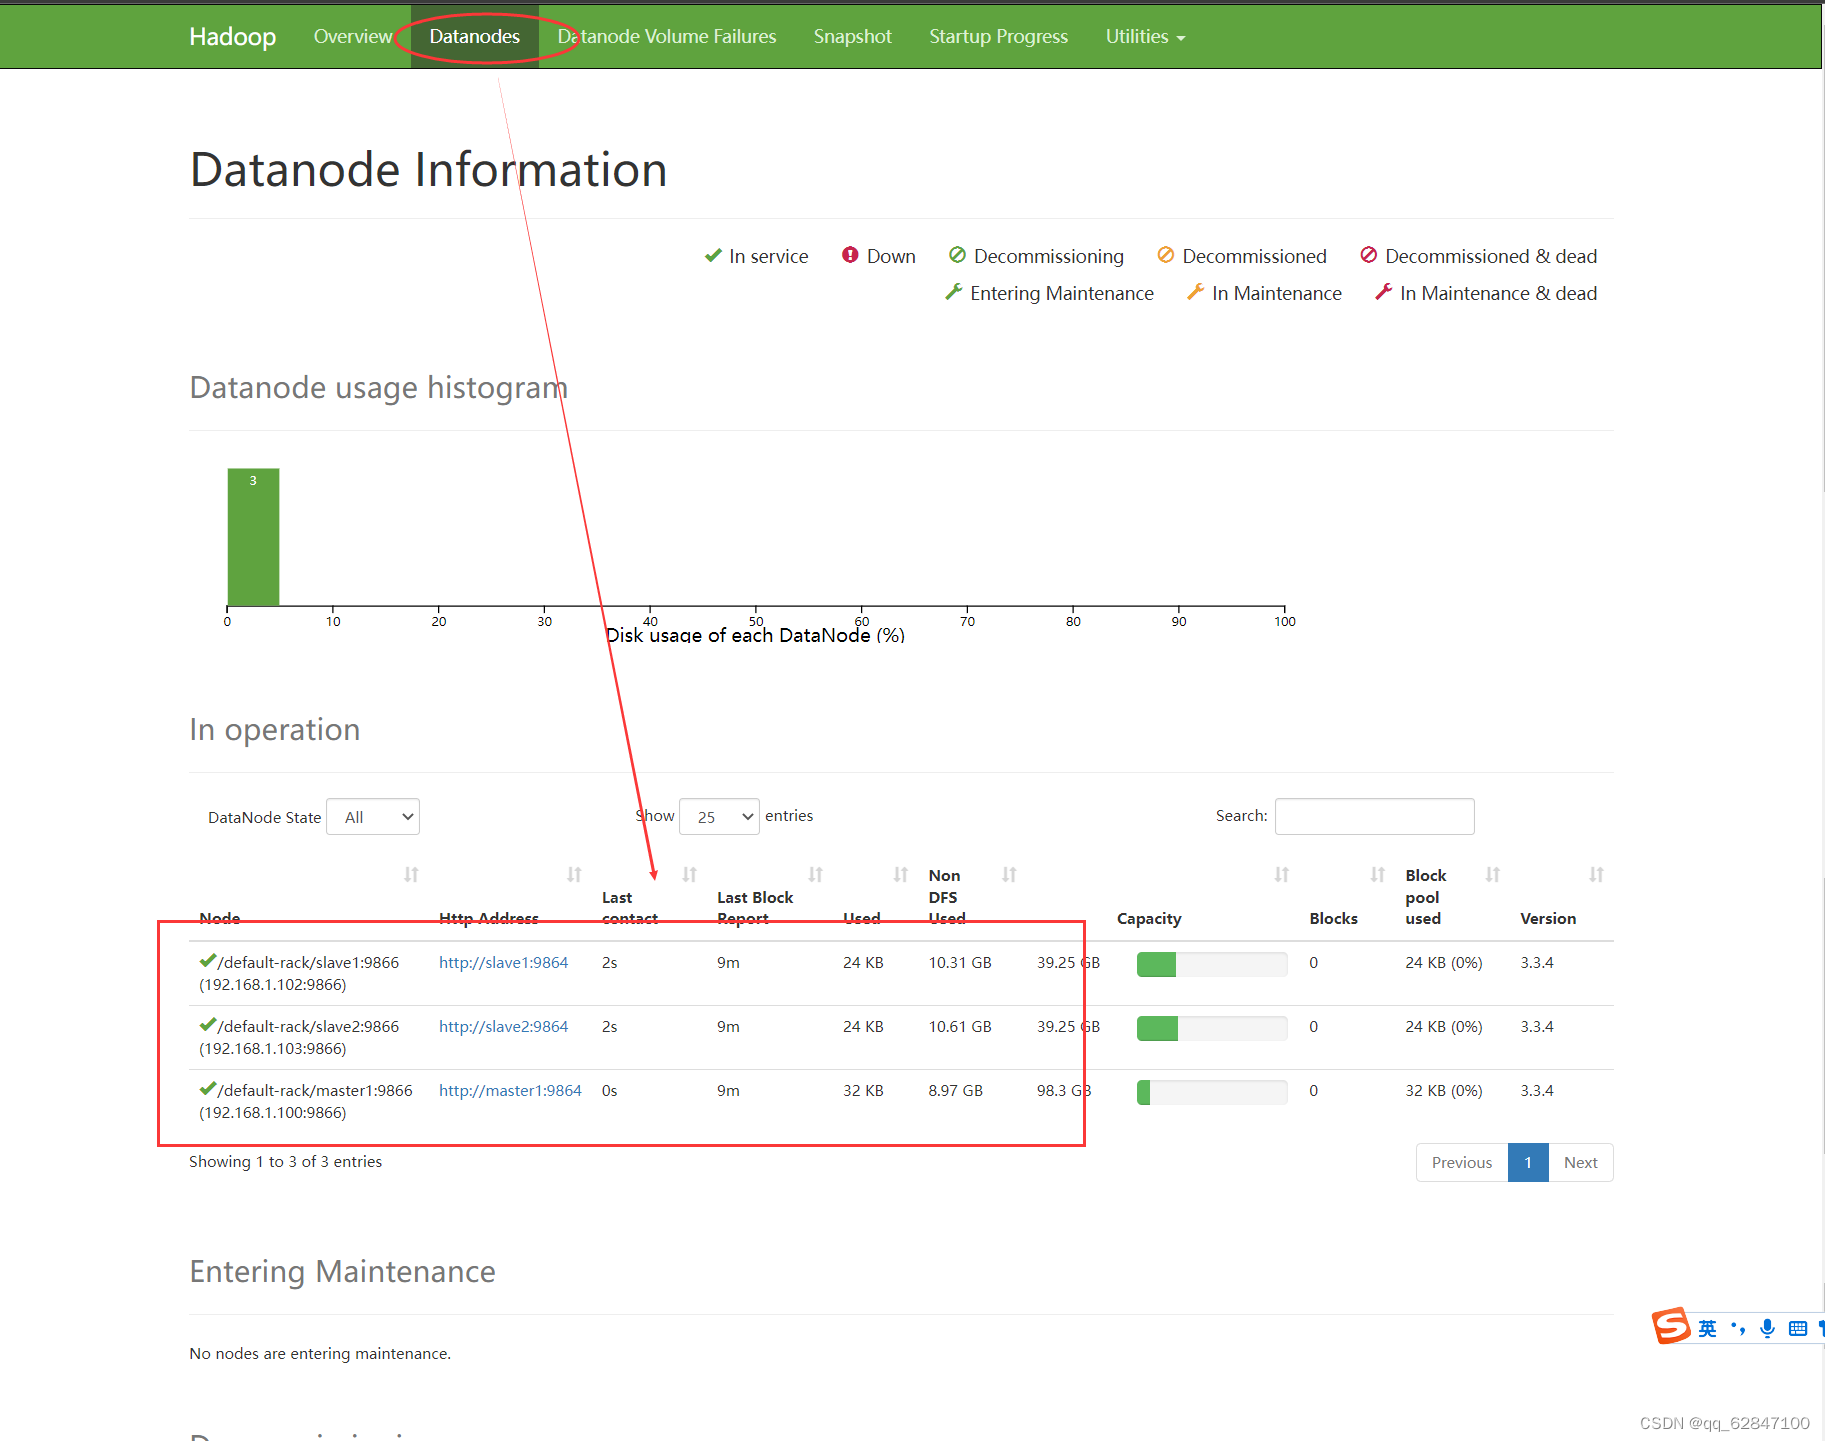1825x1441 pixels.
Task: Toggle Sogou English/Chinese mode indicator
Action: pos(1707,1328)
